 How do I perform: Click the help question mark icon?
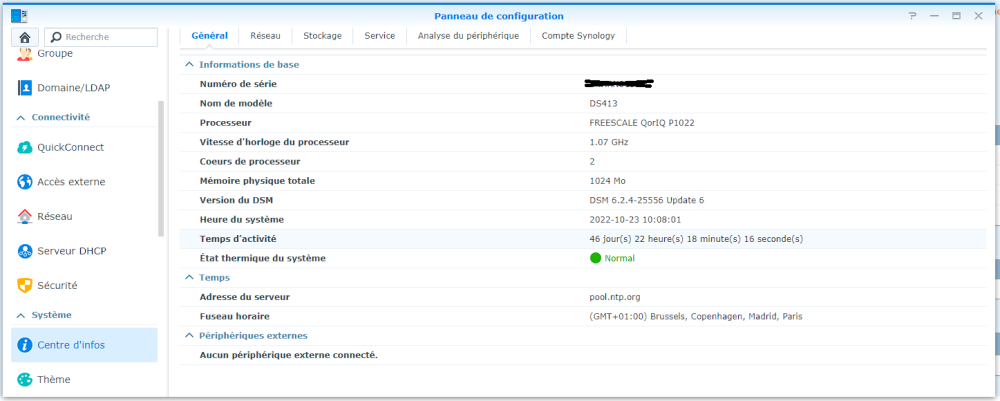(x=913, y=16)
